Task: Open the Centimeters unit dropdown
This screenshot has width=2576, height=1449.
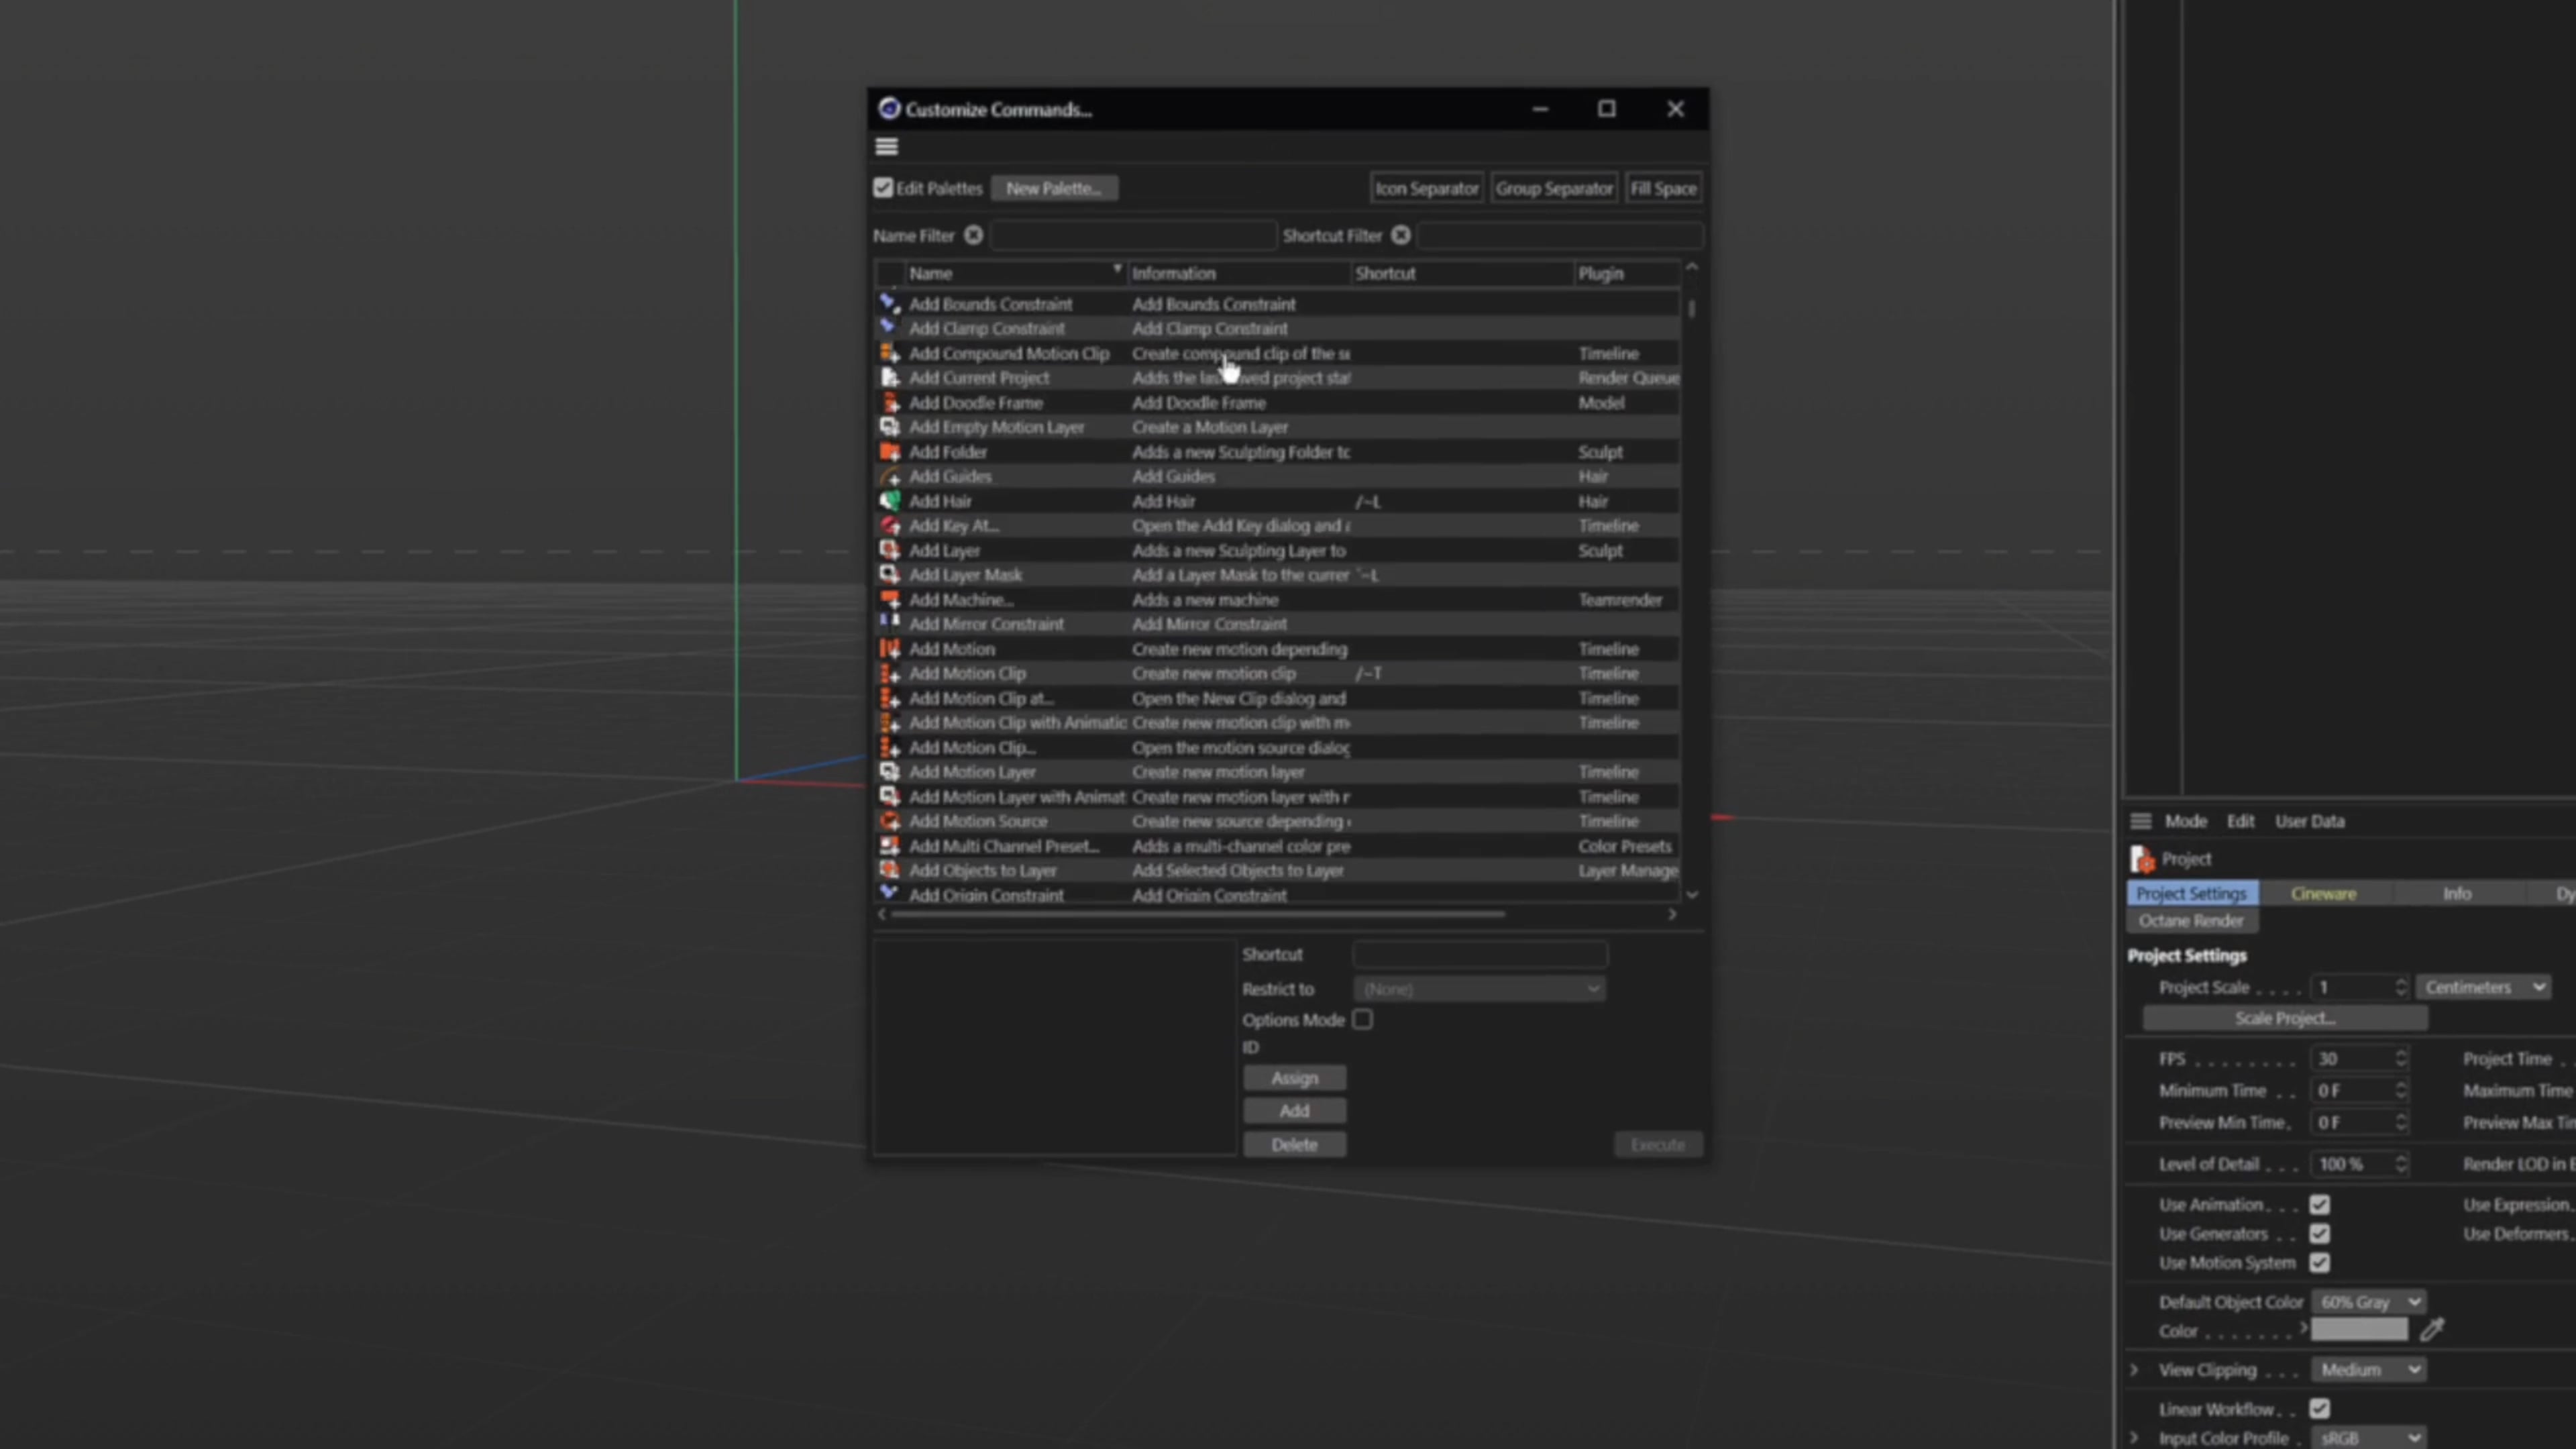Action: click(x=2483, y=987)
